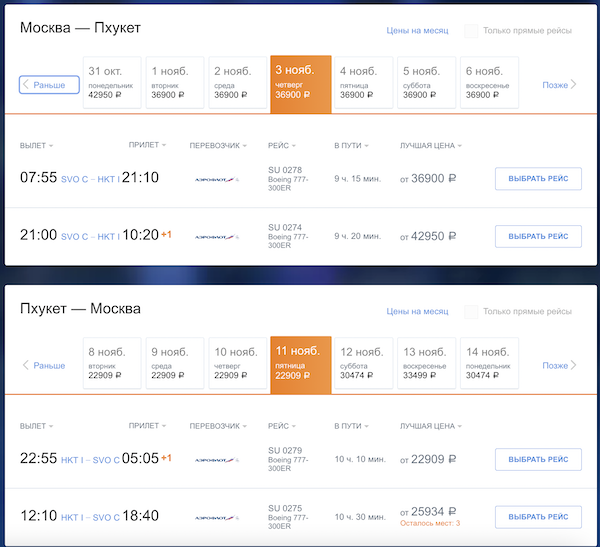Click Aeroflot logo on flight SU 0279
The width and height of the screenshot is (600, 547).
[216, 460]
